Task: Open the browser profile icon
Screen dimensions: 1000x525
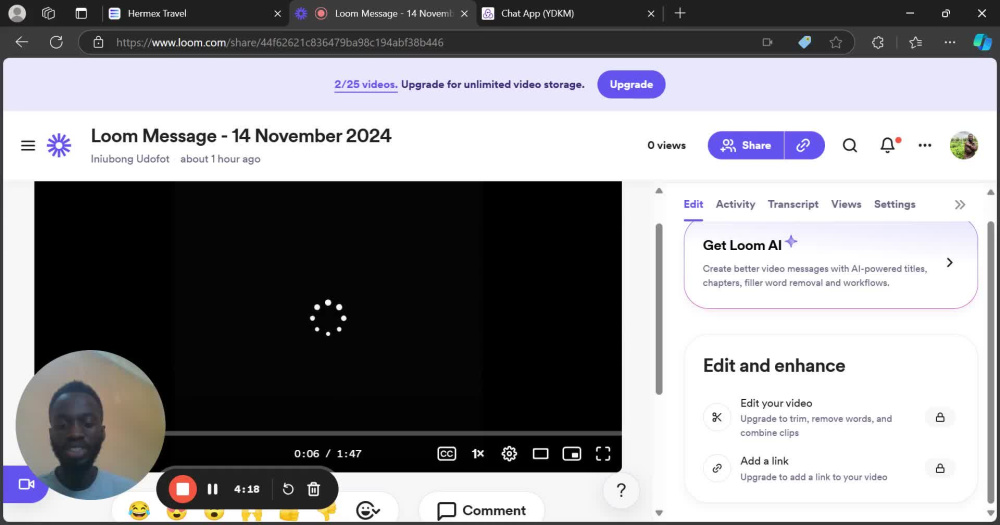Action: click(17, 13)
